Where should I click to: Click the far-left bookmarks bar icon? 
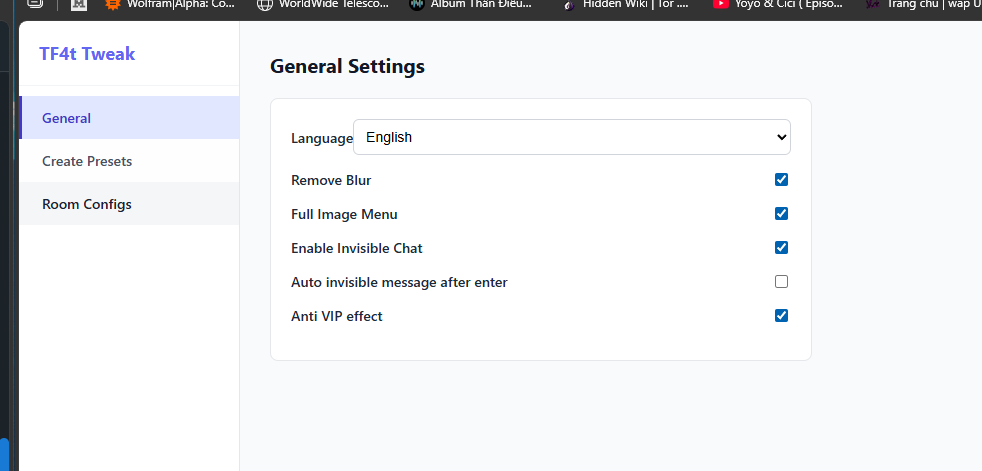pos(36,3)
